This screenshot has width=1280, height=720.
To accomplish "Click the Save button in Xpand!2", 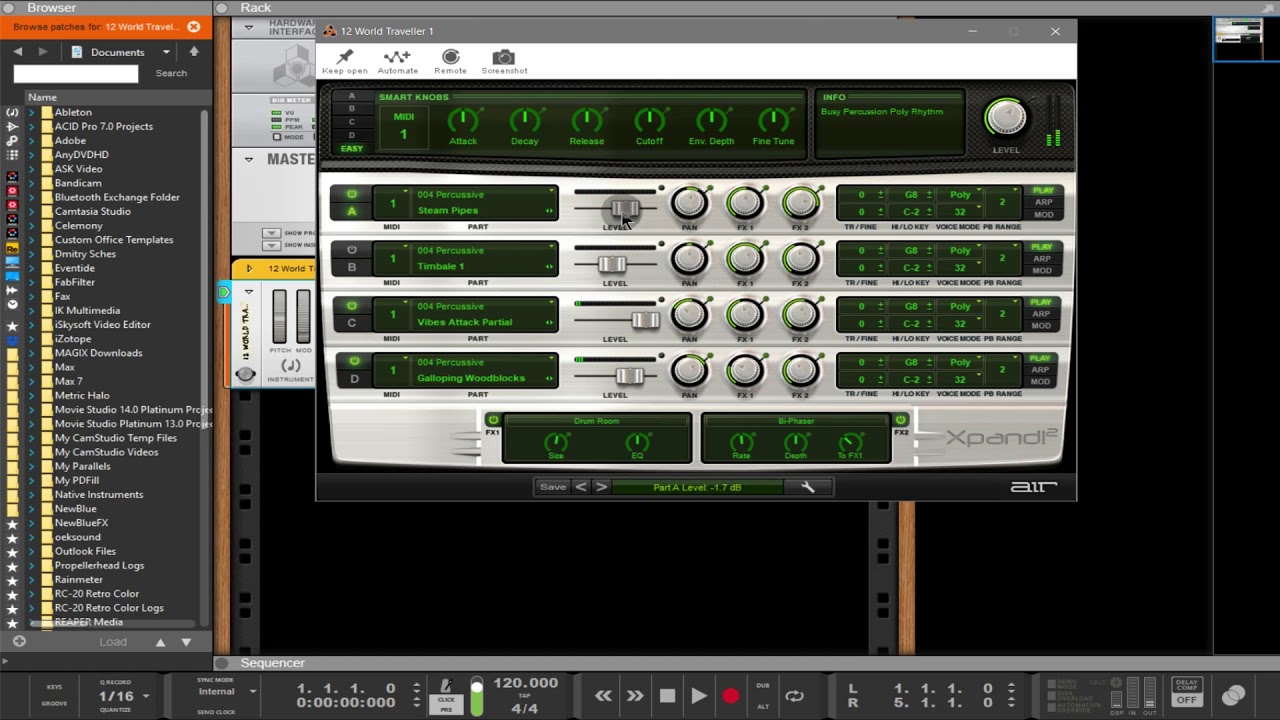I will (553, 487).
